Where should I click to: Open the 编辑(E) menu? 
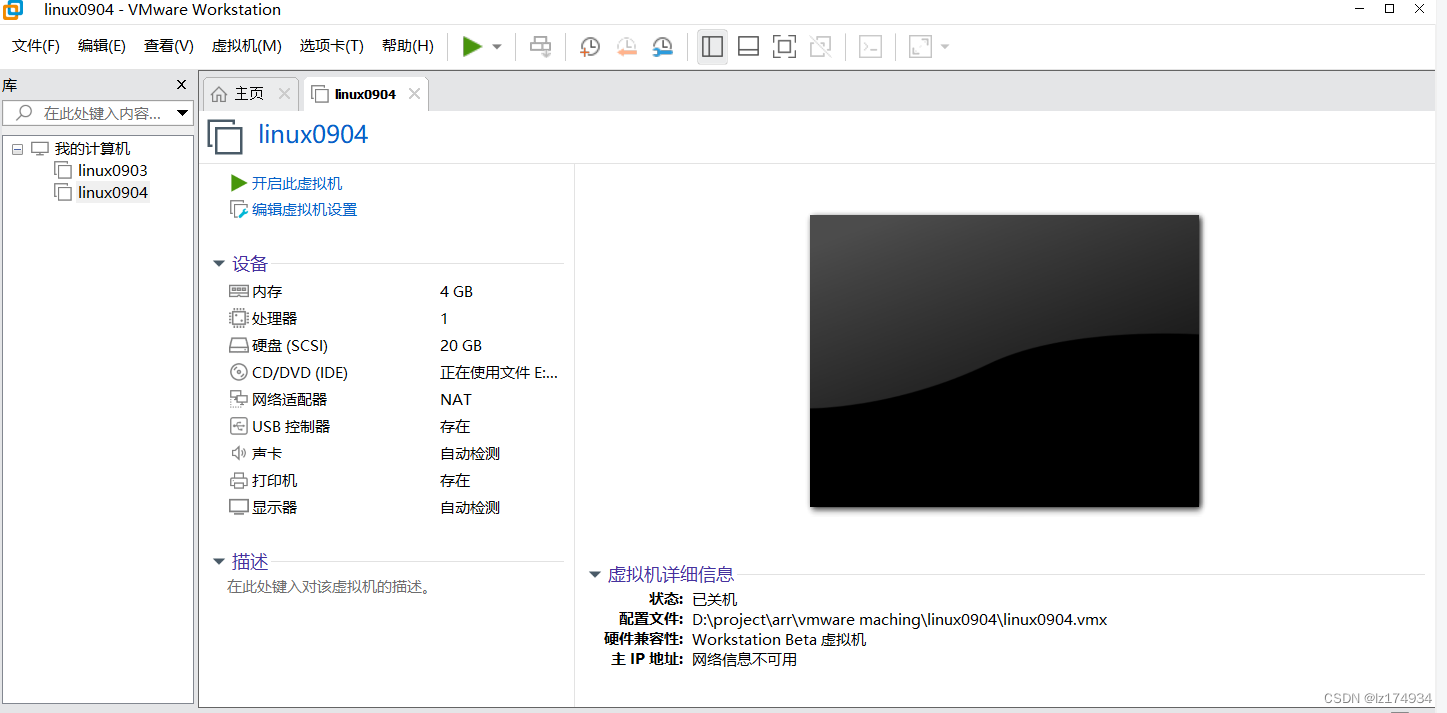click(102, 46)
